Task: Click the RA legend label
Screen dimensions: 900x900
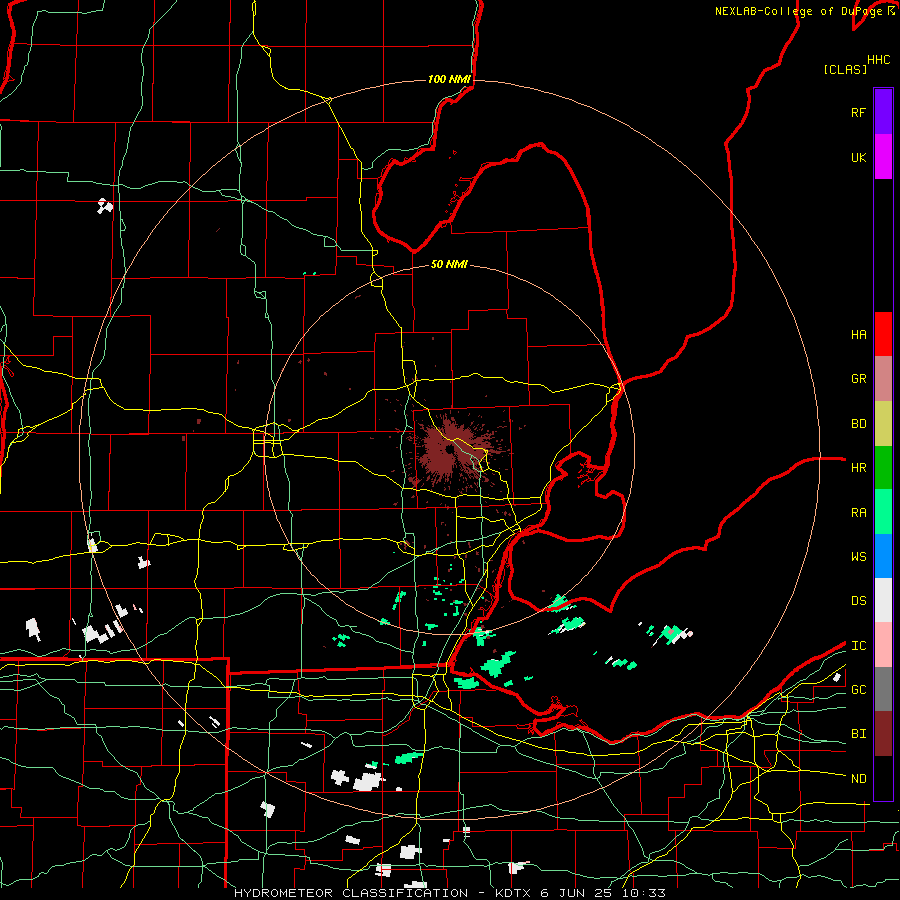Action: (x=859, y=513)
